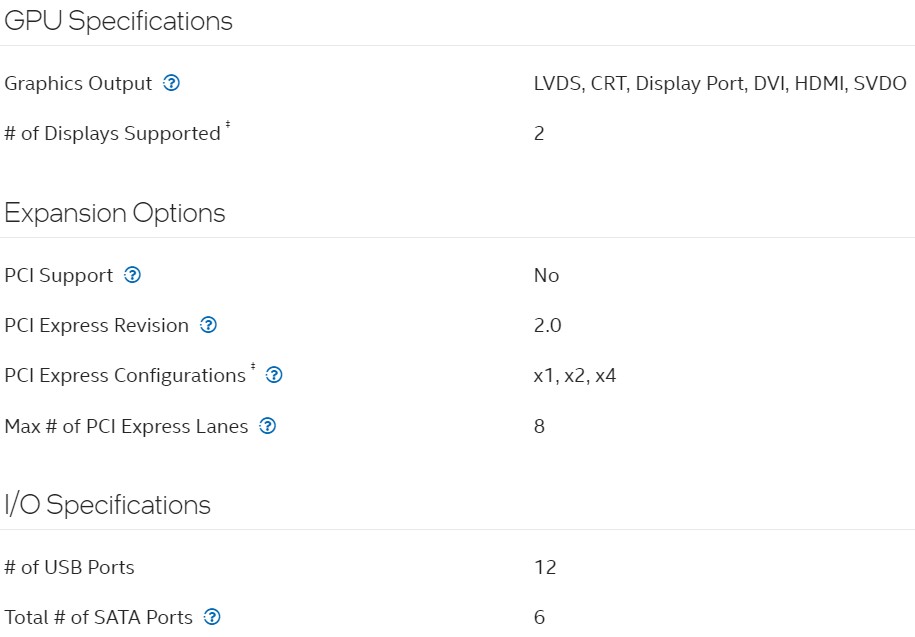Click the GPU Specifications section heading
The image size is (915, 637).
[x=118, y=21]
